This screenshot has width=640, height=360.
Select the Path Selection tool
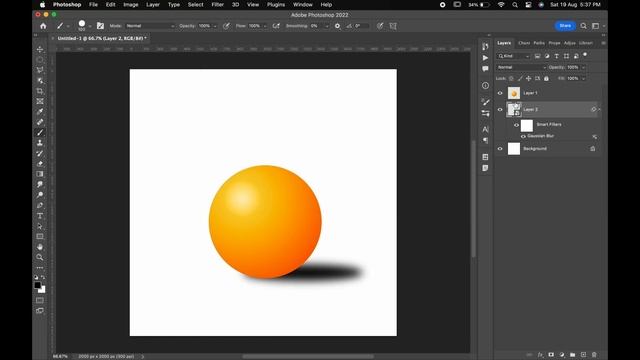40,226
